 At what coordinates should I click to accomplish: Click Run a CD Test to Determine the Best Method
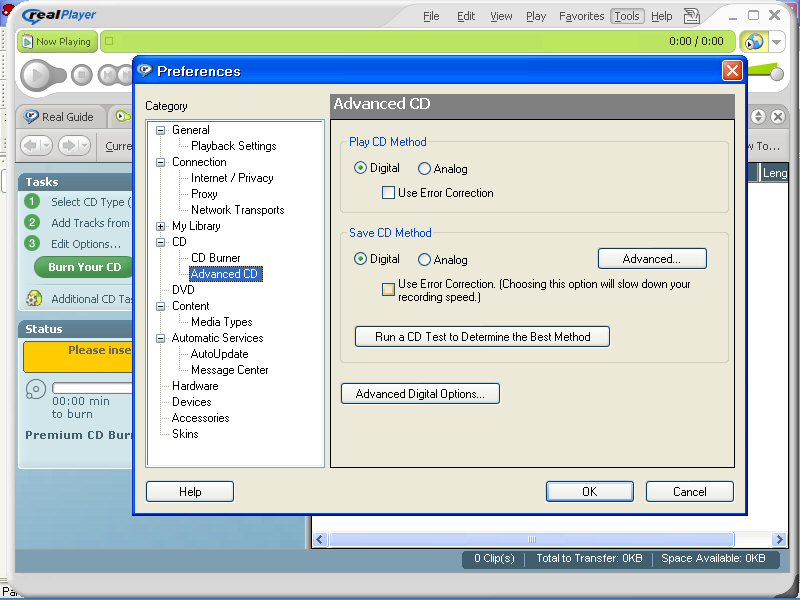click(x=482, y=337)
